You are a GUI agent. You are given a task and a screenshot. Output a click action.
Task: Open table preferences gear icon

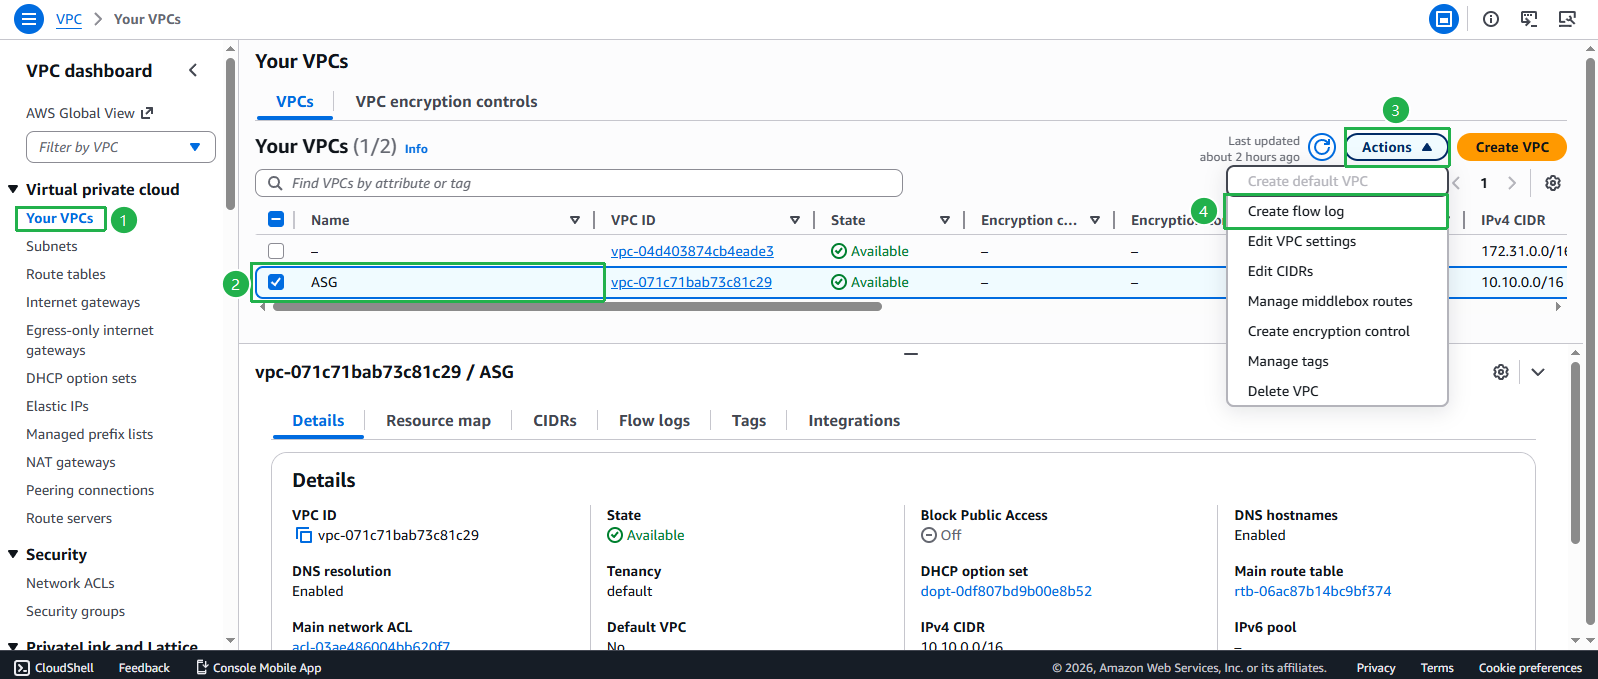point(1553,183)
